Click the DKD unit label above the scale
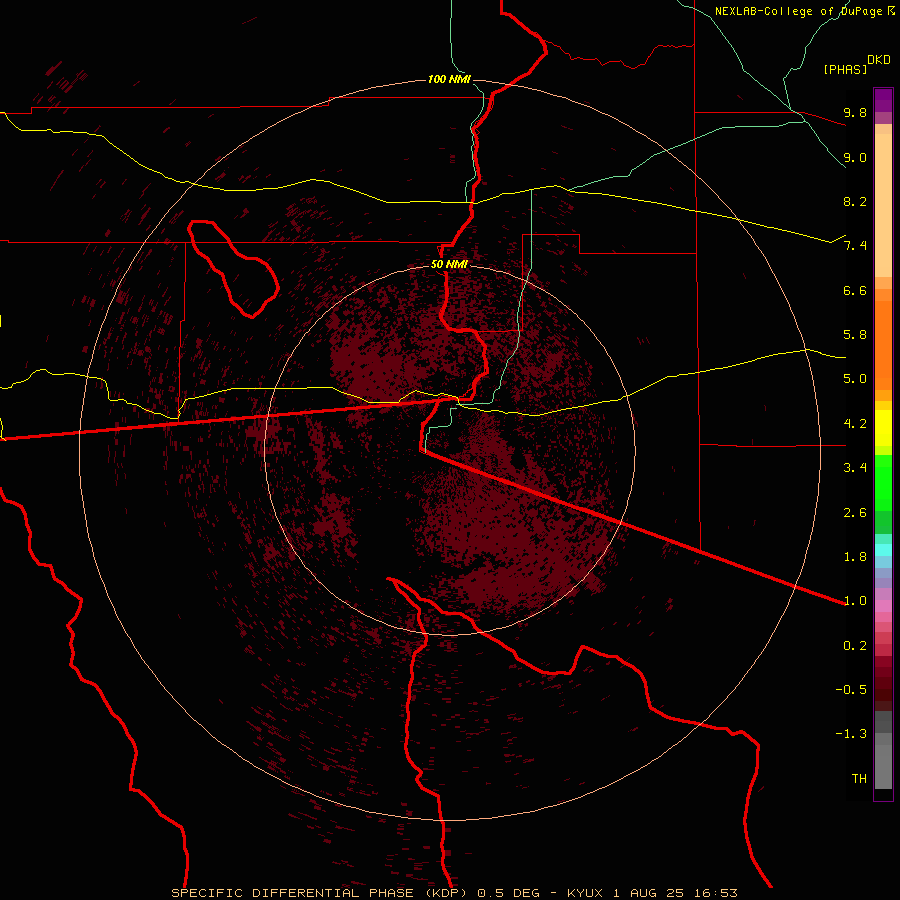Image resolution: width=900 pixels, height=900 pixels. click(x=879, y=60)
